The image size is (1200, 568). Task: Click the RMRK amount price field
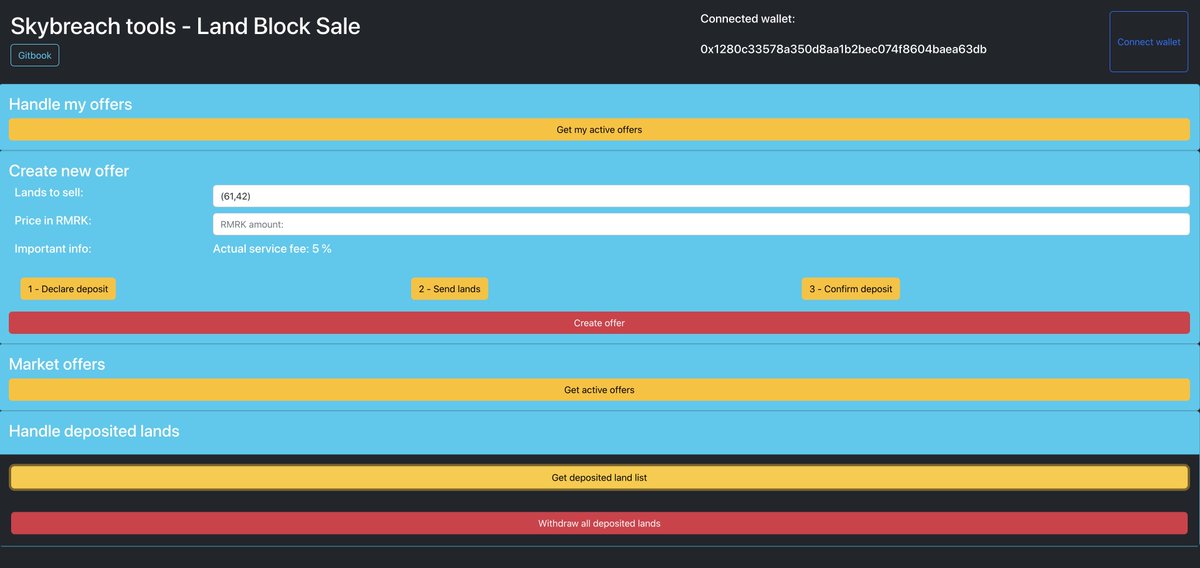(x=701, y=224)
